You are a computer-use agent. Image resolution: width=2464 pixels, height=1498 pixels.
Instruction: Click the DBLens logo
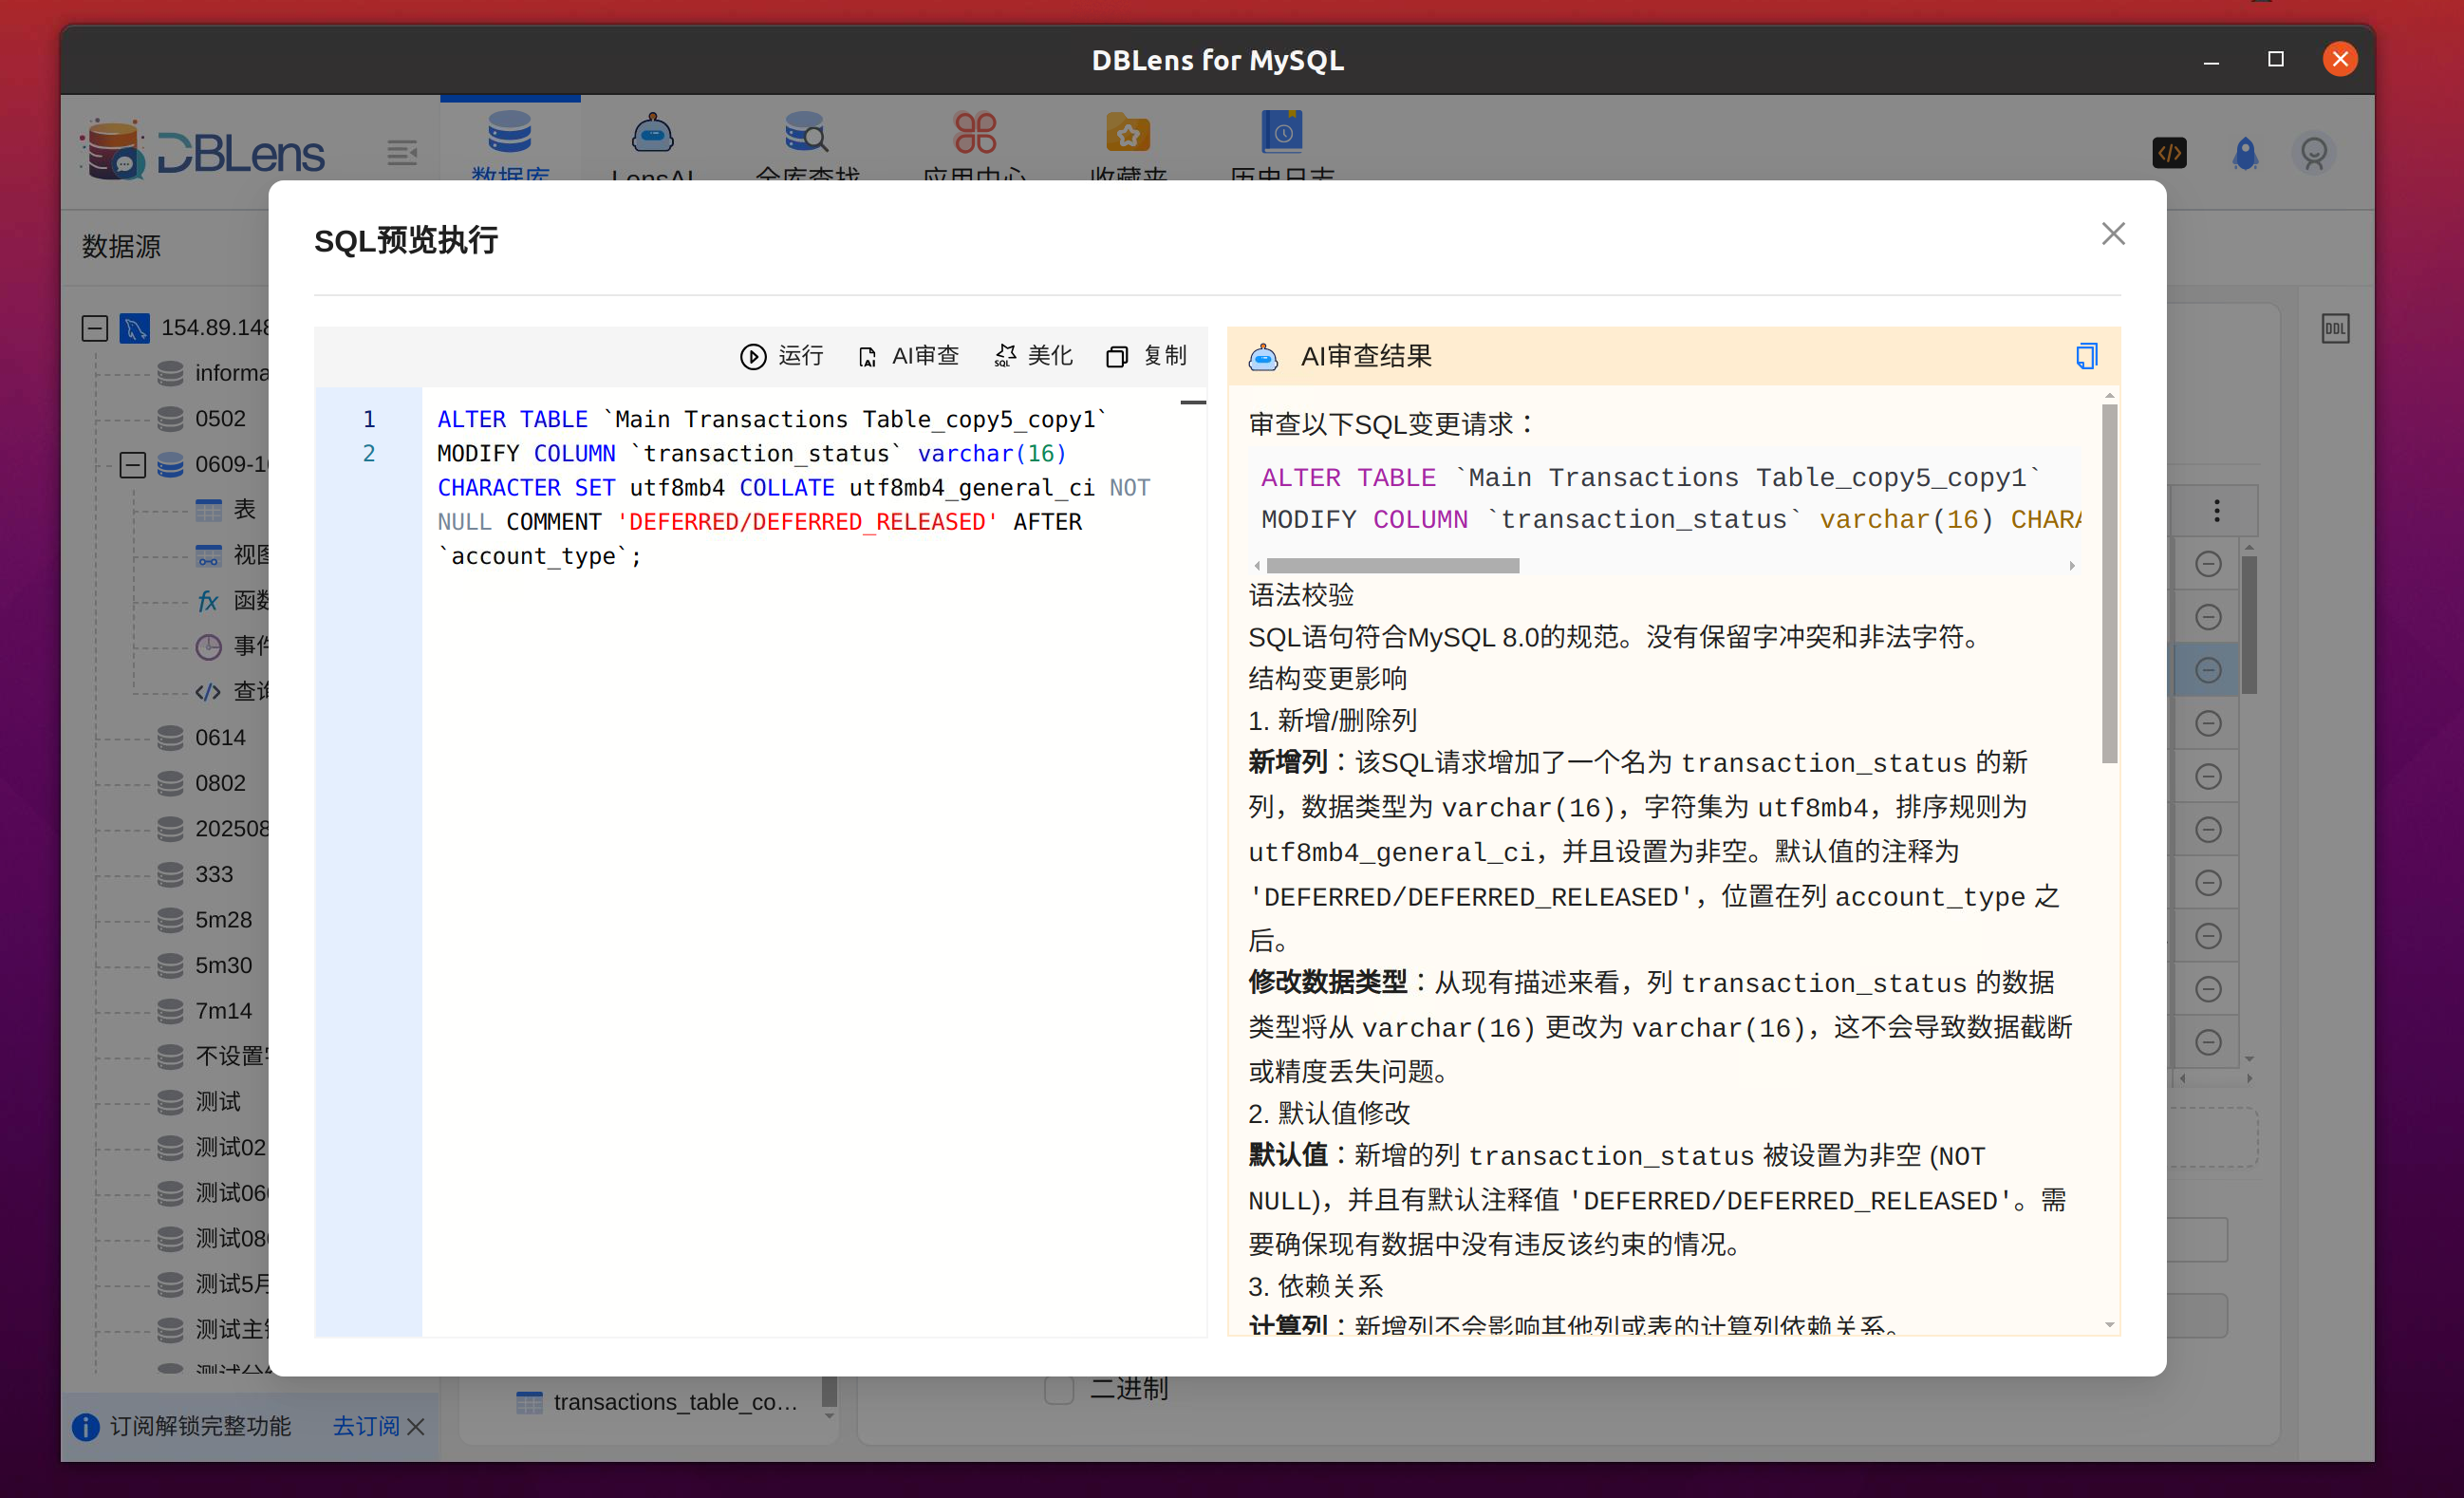pyautogui.click(x=202, y=152)
